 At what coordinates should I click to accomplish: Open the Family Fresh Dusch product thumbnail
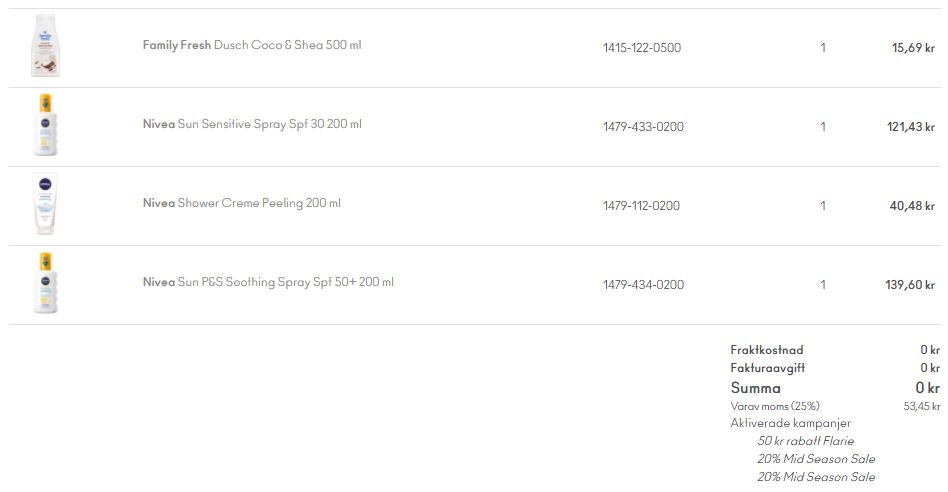pos(45,46)
